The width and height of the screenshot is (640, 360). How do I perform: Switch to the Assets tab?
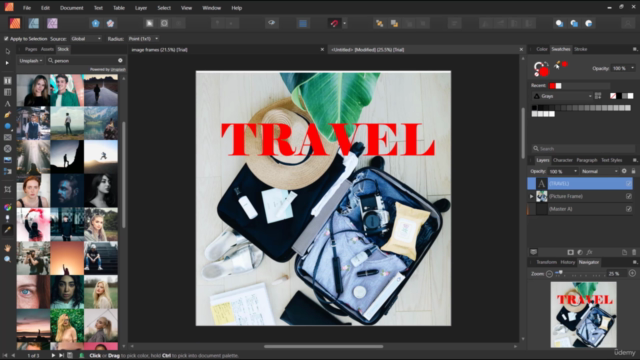(47, 49)
